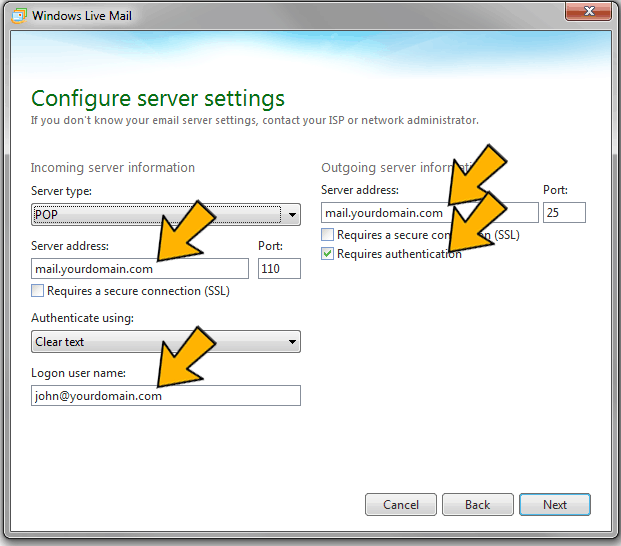
Task: Click the Next button
Action: 555,504
